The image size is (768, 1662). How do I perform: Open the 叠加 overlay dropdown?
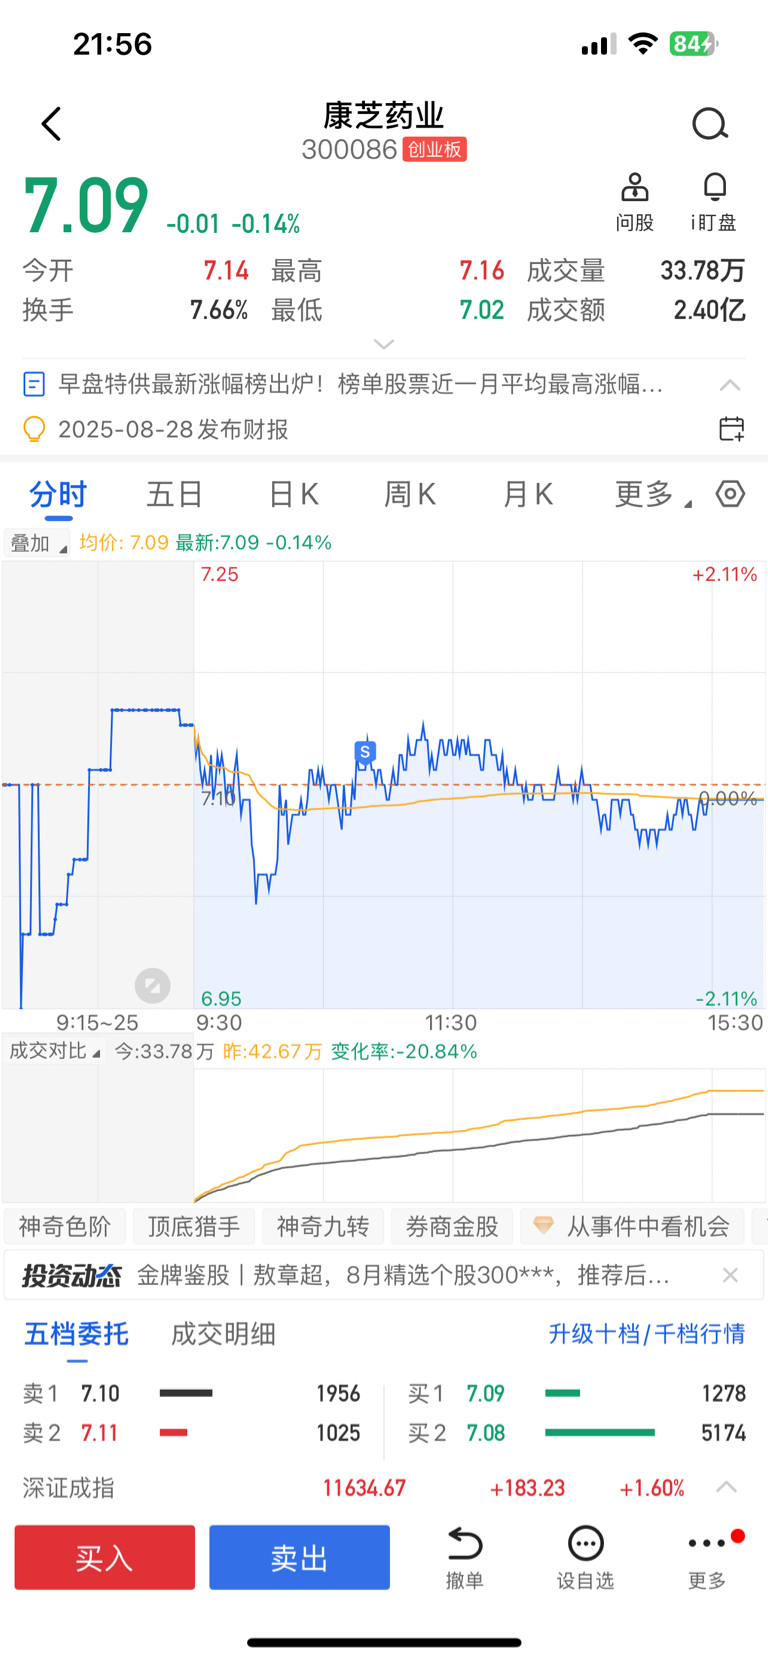point(37,543)
